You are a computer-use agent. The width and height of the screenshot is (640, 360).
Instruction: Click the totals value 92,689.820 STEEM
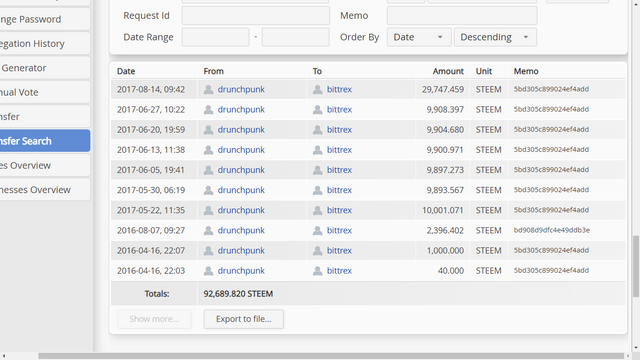point(238,294)
